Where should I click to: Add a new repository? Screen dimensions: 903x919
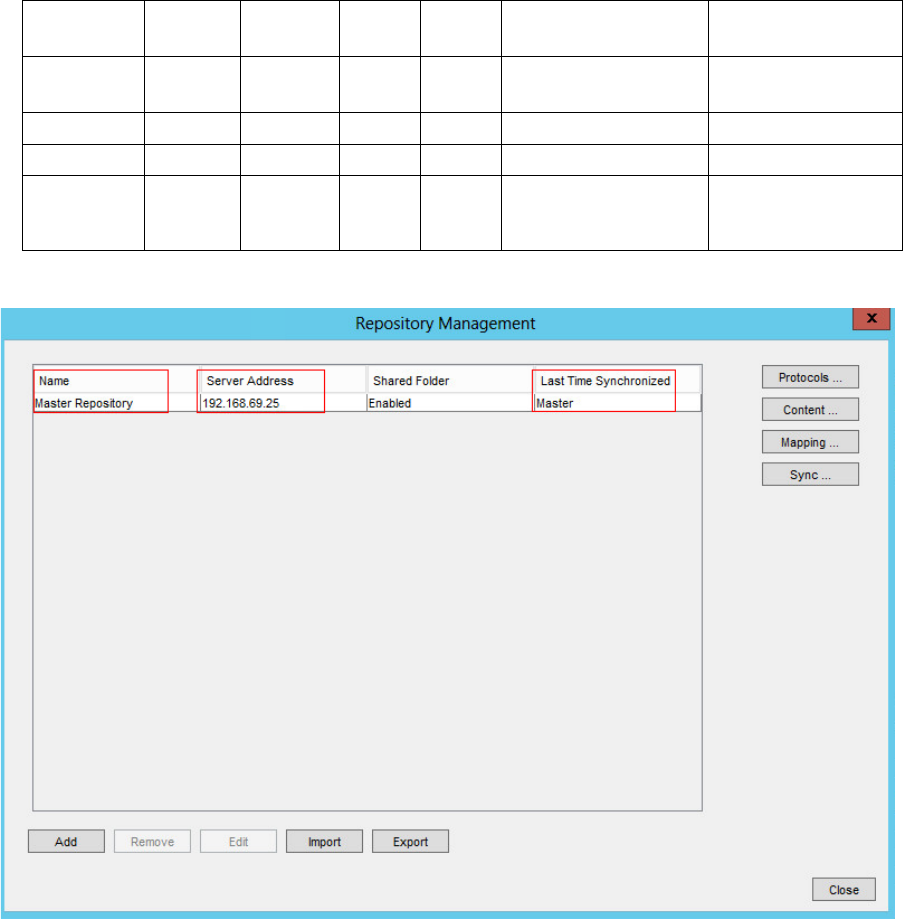tap(66, 841)
